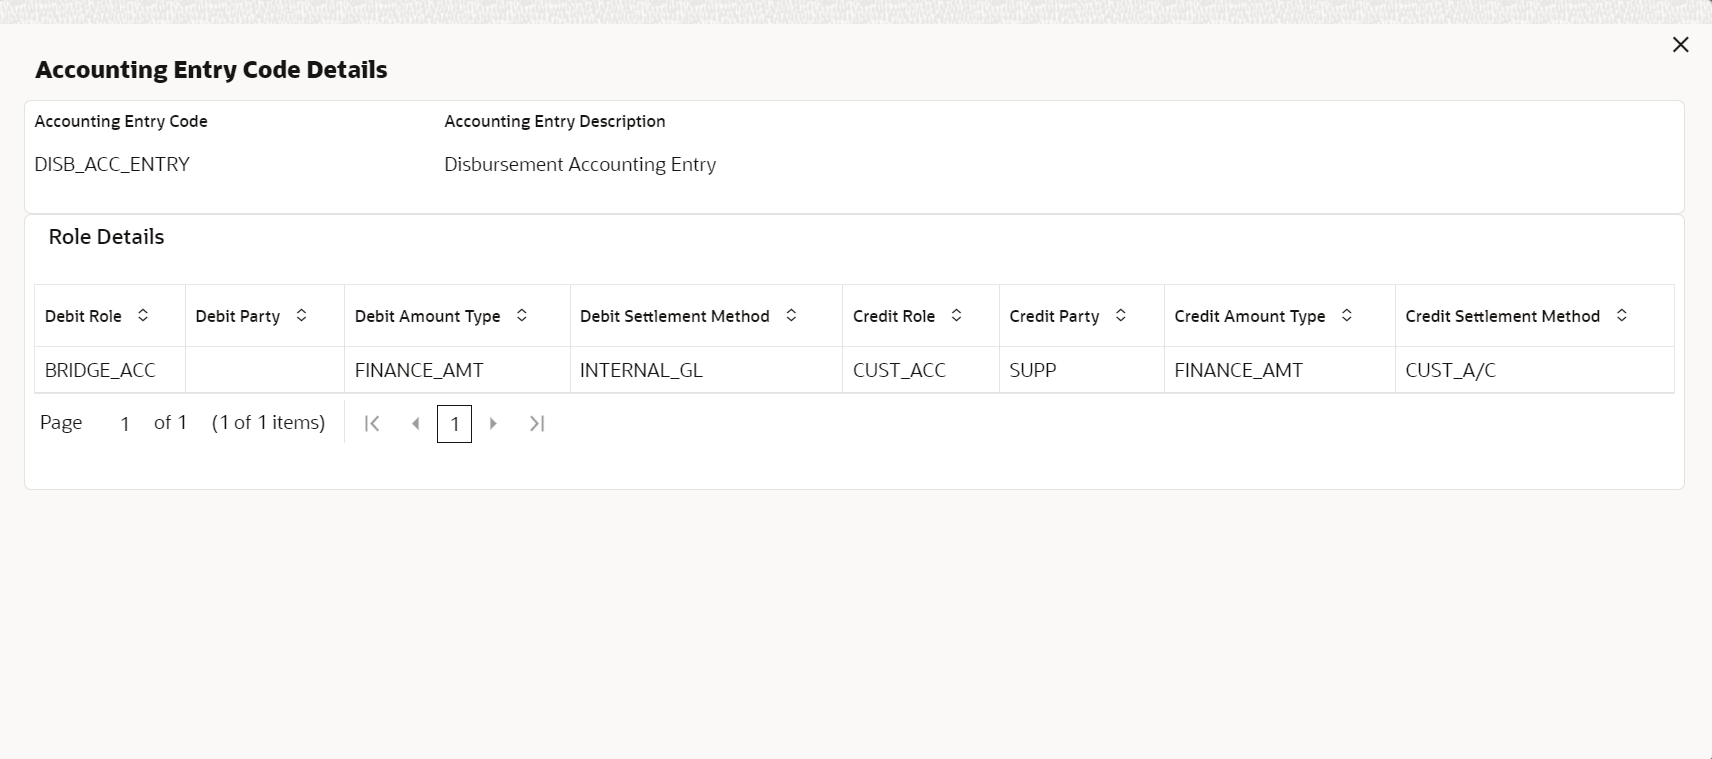
Task: Go to next page arrow
Action: point(493,424)
